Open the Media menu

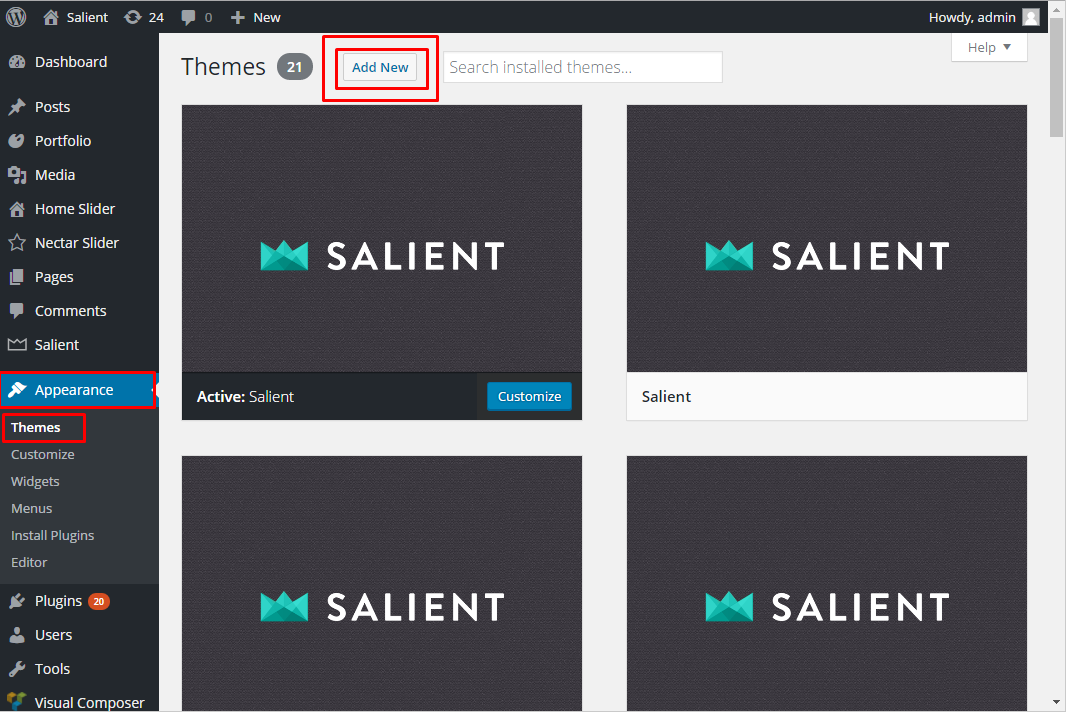(80, 175)
